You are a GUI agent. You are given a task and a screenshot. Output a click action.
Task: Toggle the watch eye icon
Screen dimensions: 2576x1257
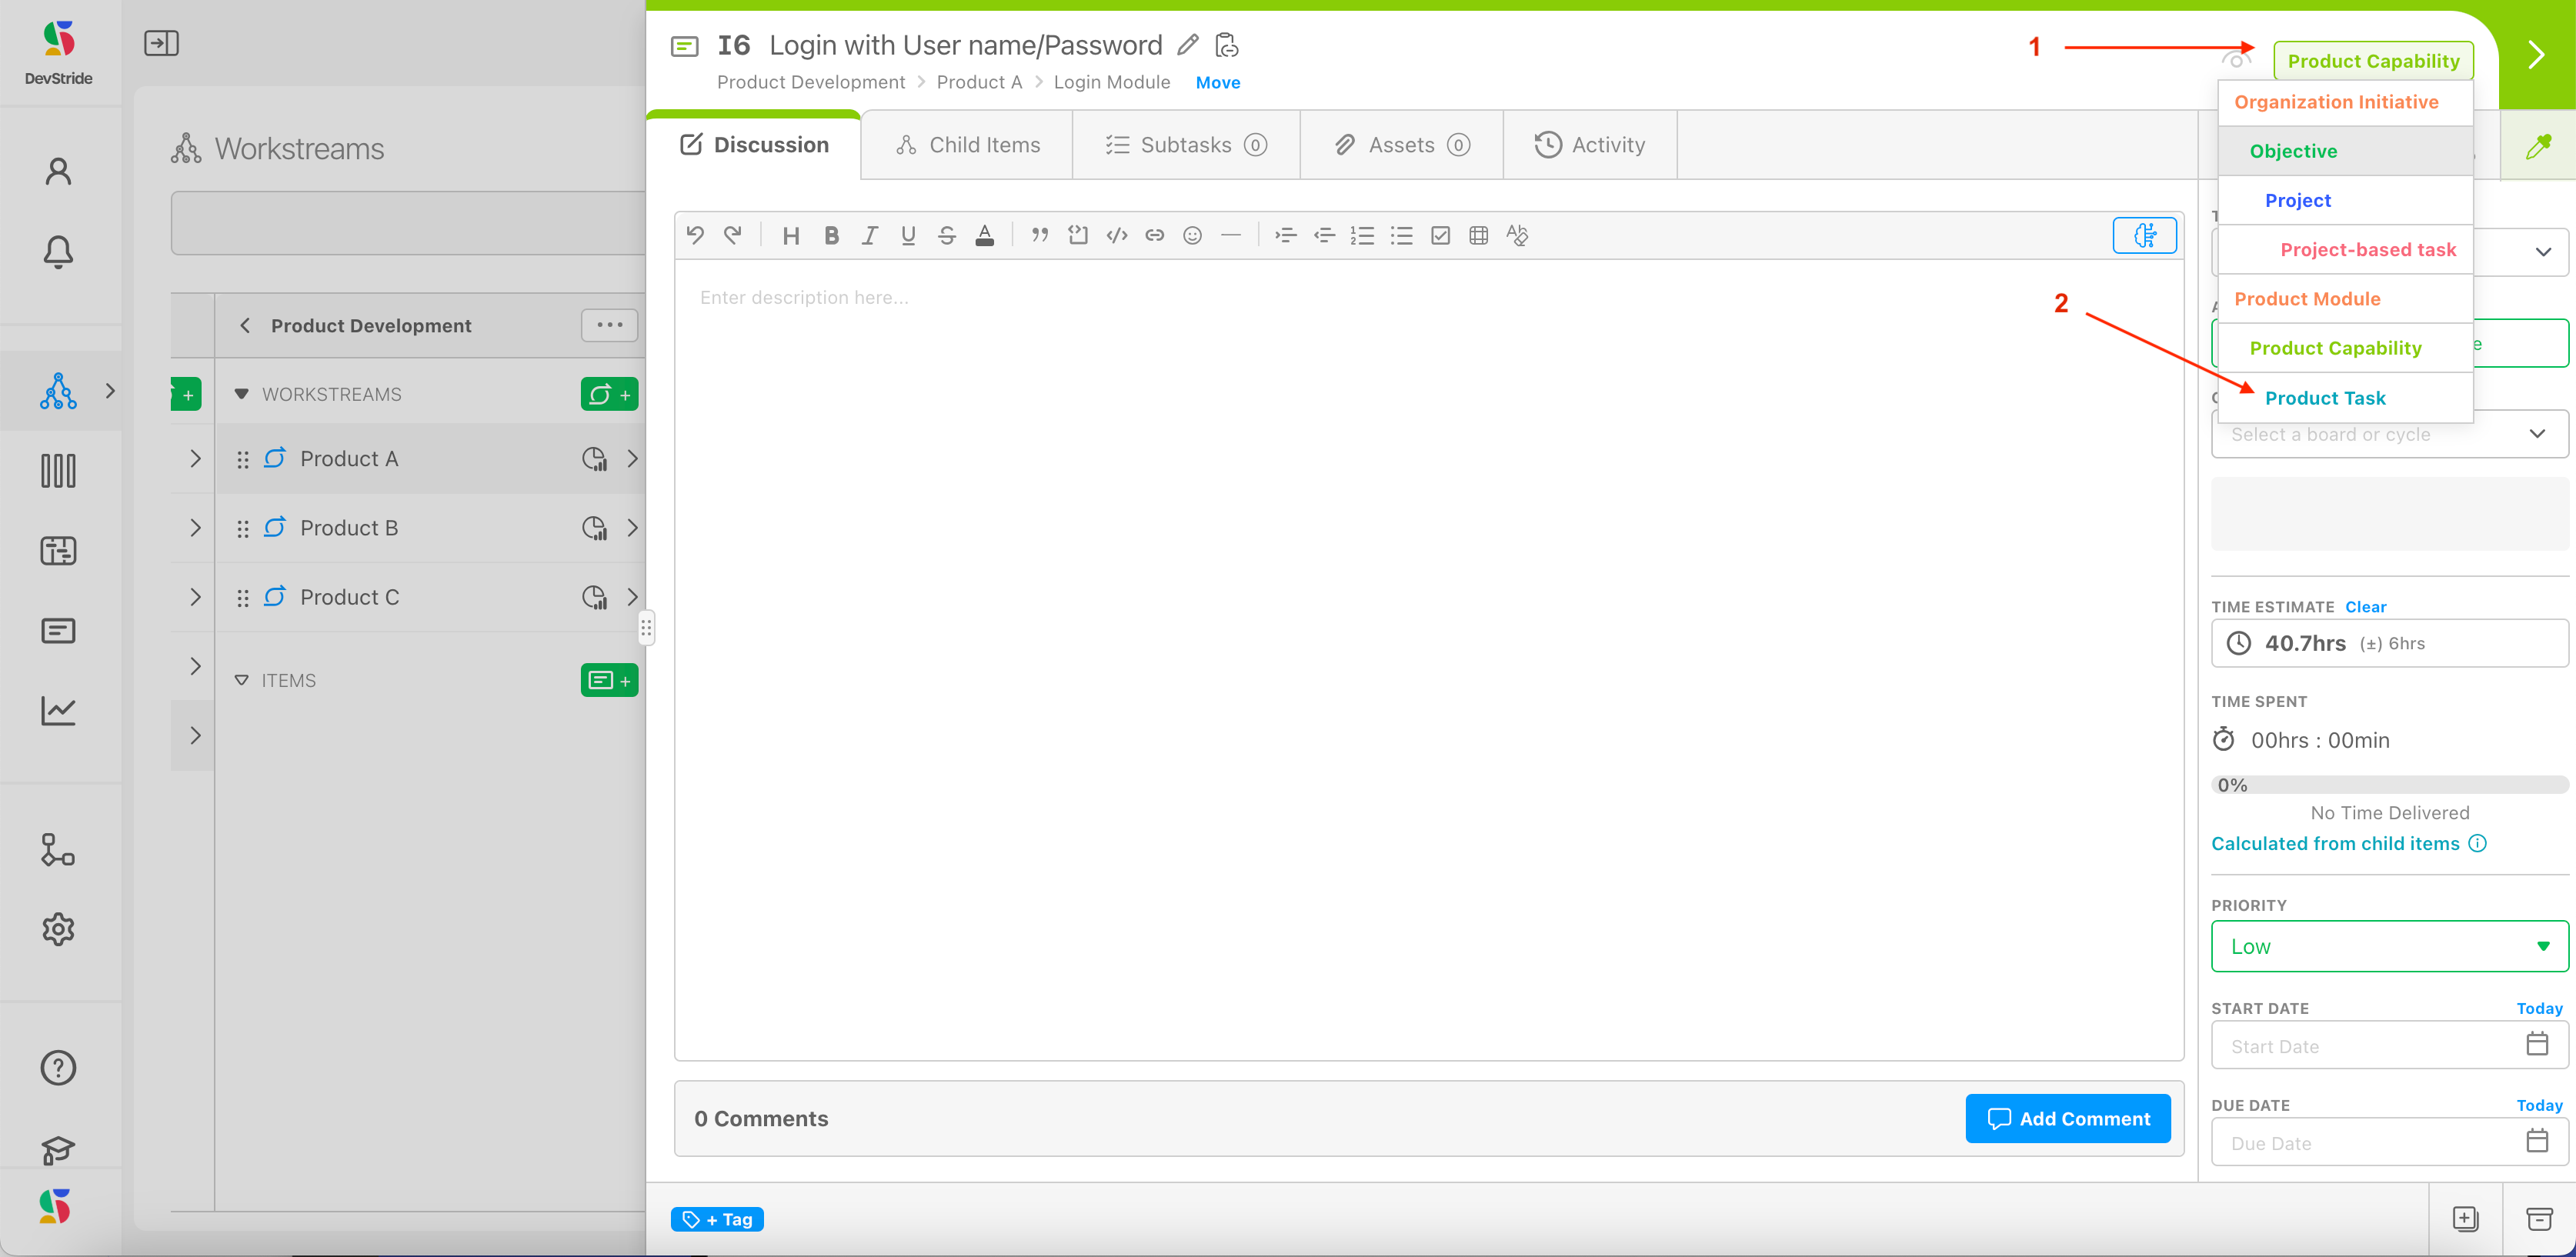coord(2236,61)
